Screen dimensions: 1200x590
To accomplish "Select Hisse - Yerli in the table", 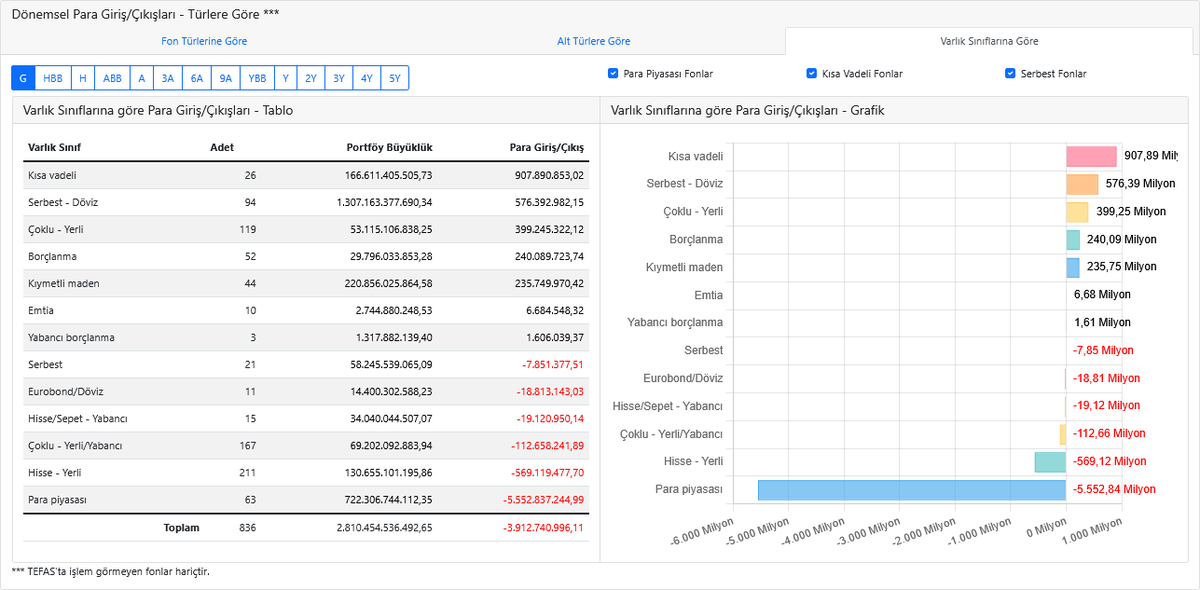I will [x=55, y=472].
